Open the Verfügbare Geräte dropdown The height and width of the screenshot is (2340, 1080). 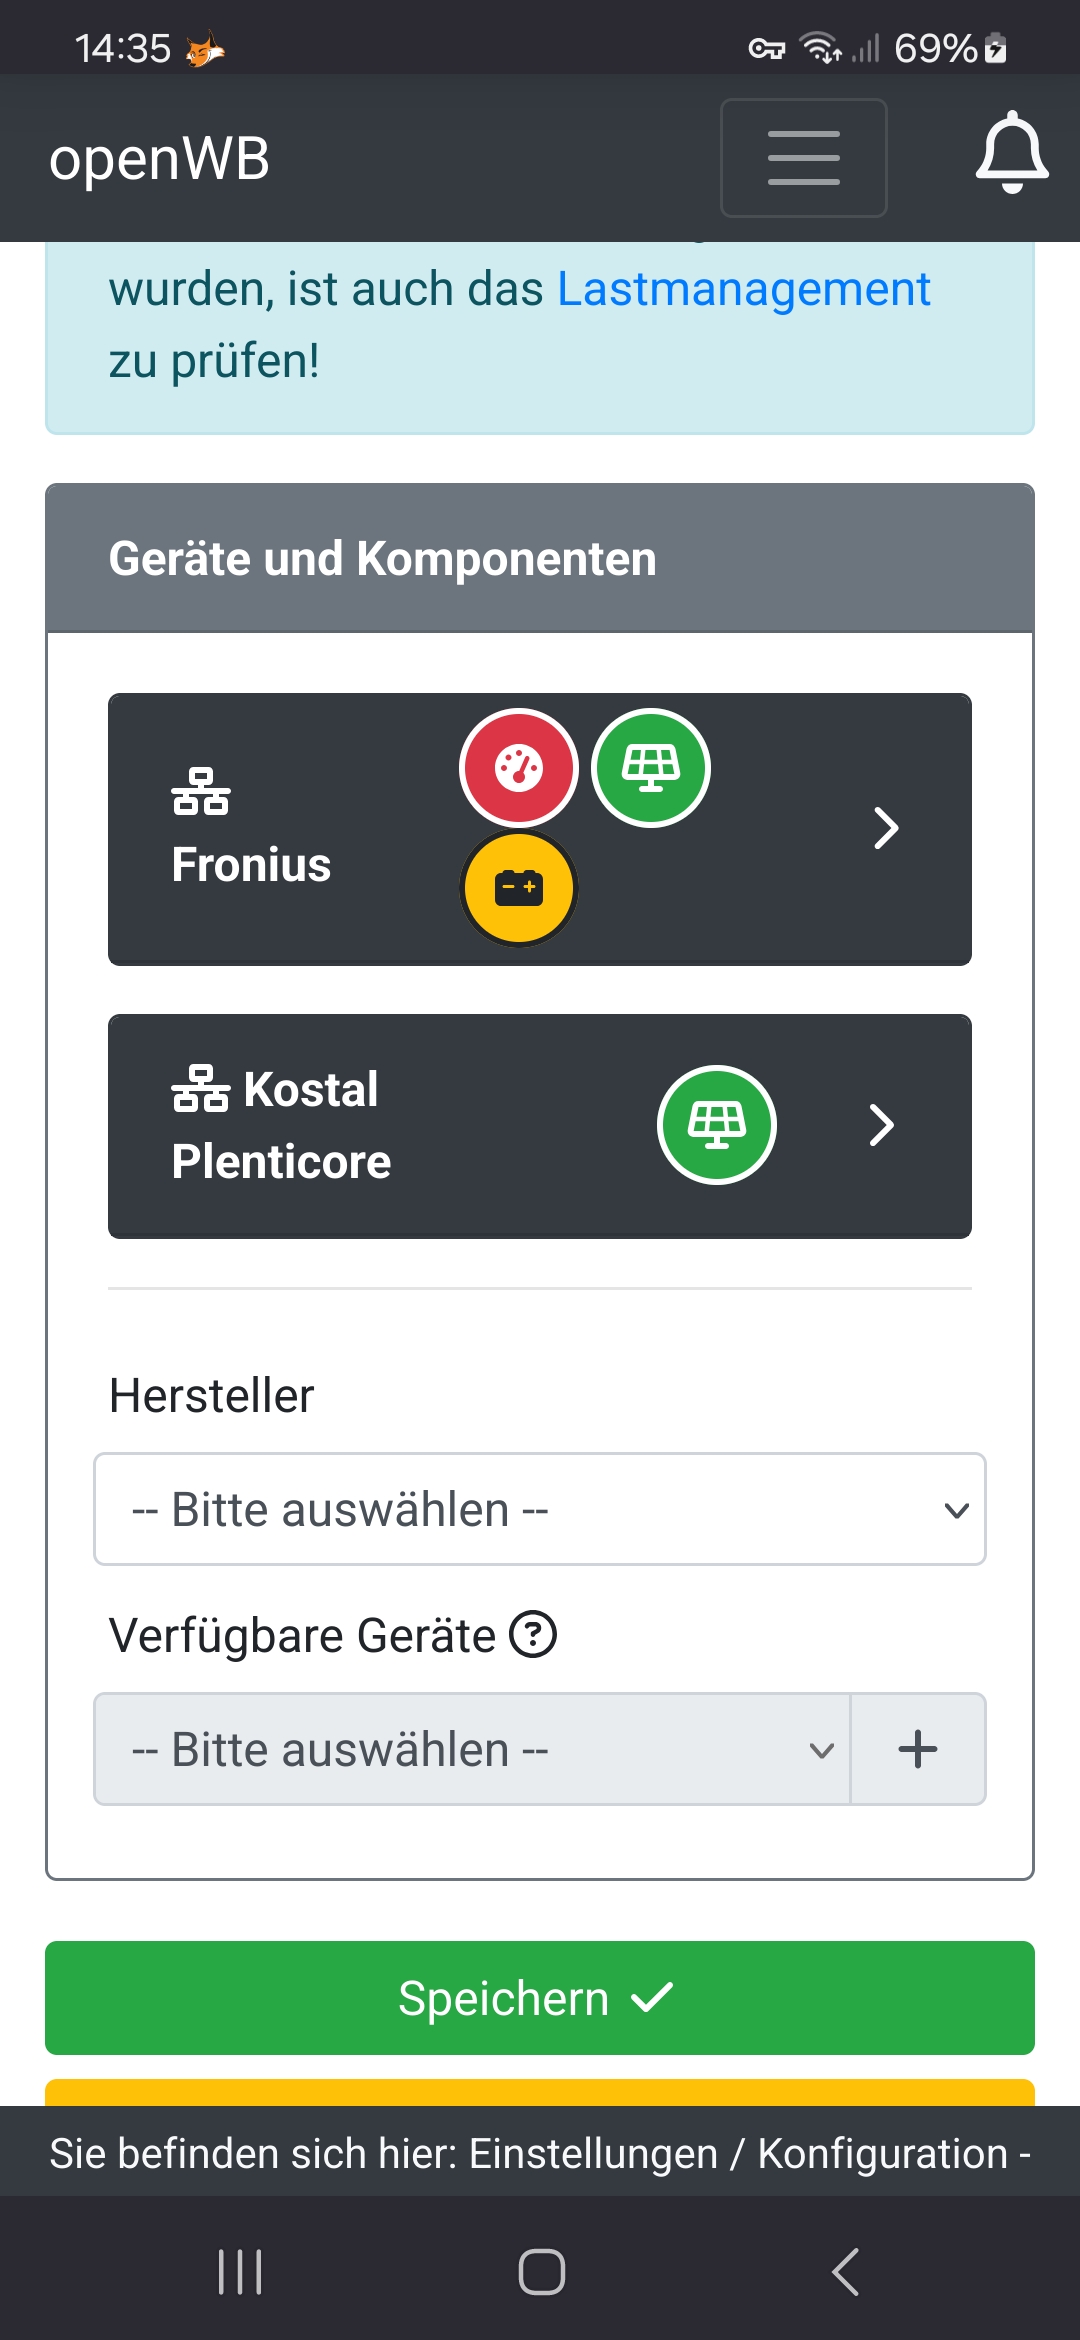pyautogui.click(x=472, y=1749)
